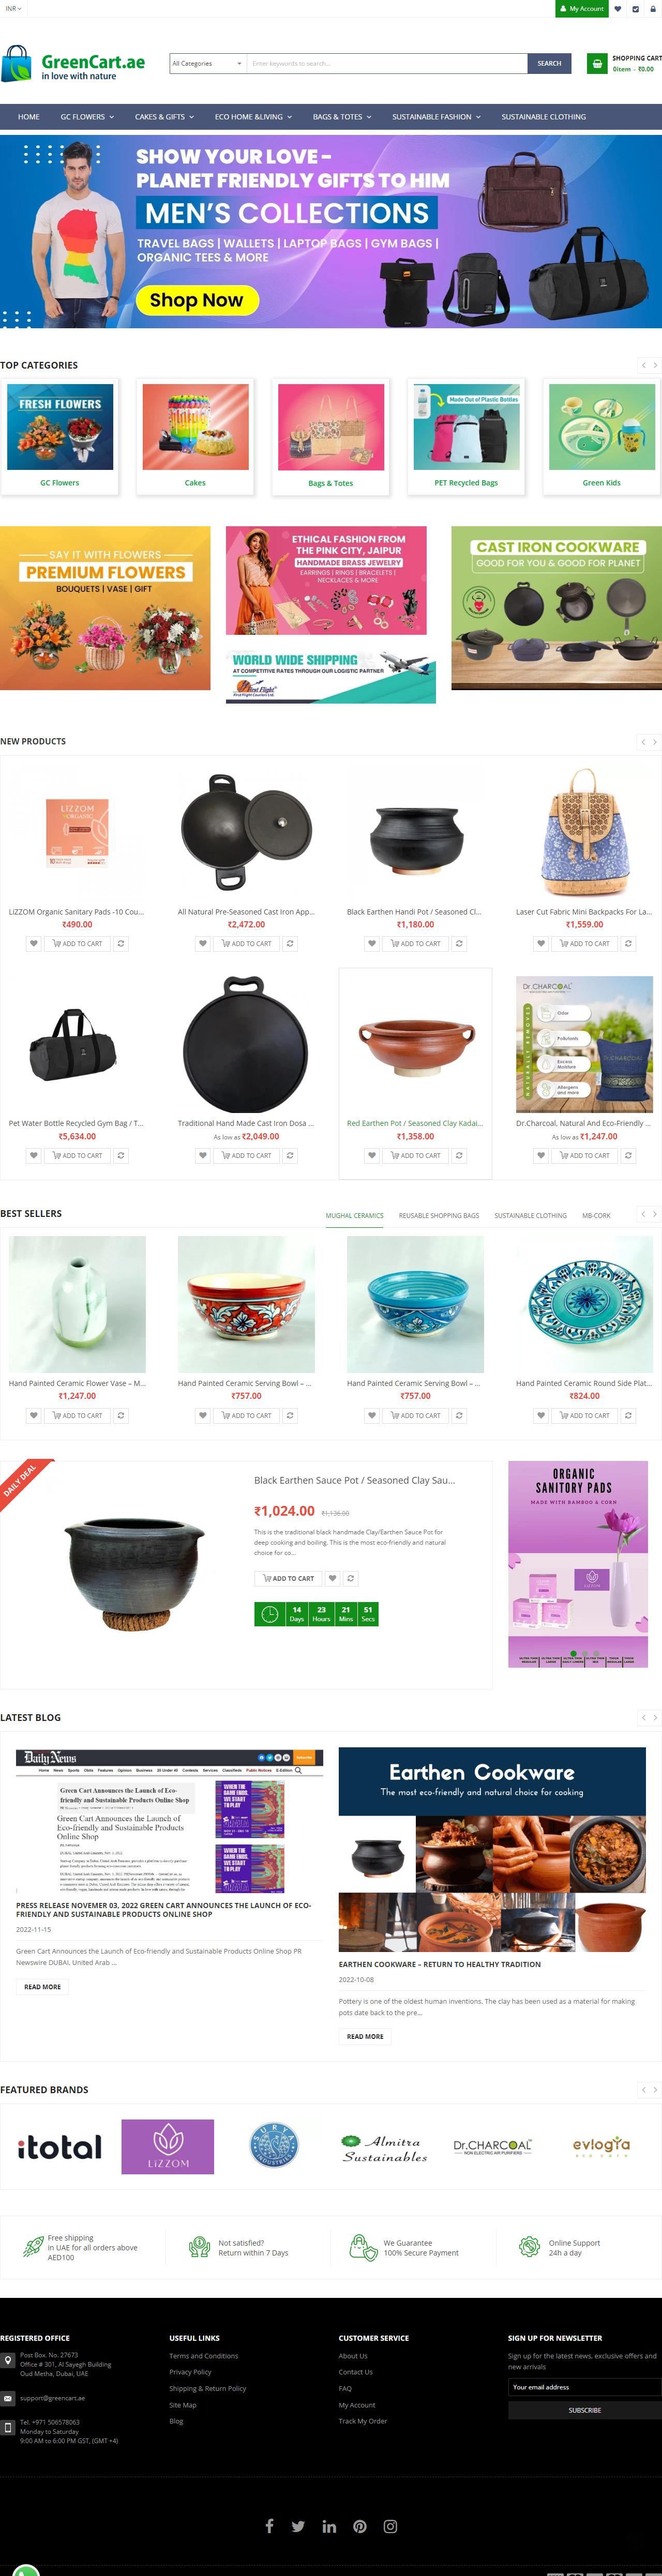Expand the All Categories search dropdown
This screenshot has width=662, height=2576.
pyautogui.click(x=208, y=63)
